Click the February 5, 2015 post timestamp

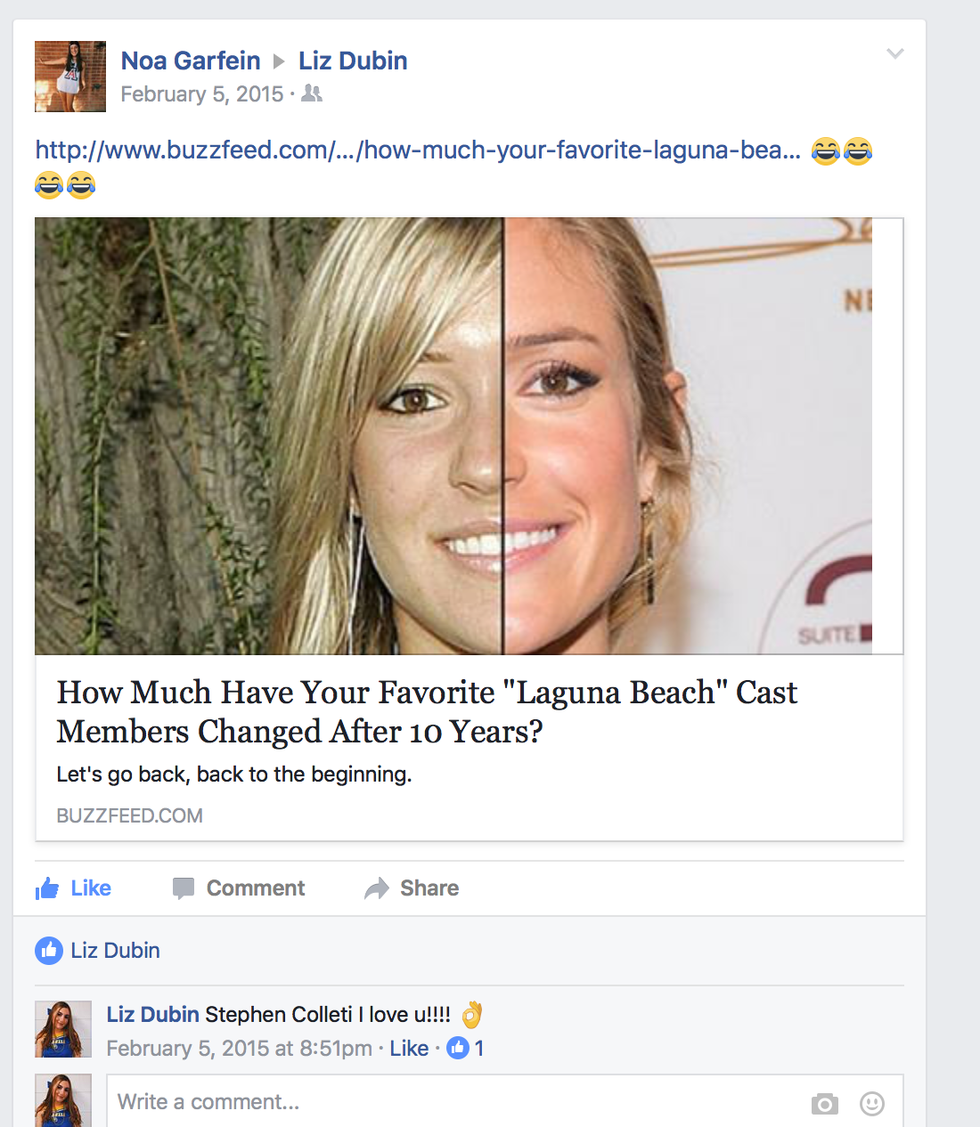coord(202,94)
